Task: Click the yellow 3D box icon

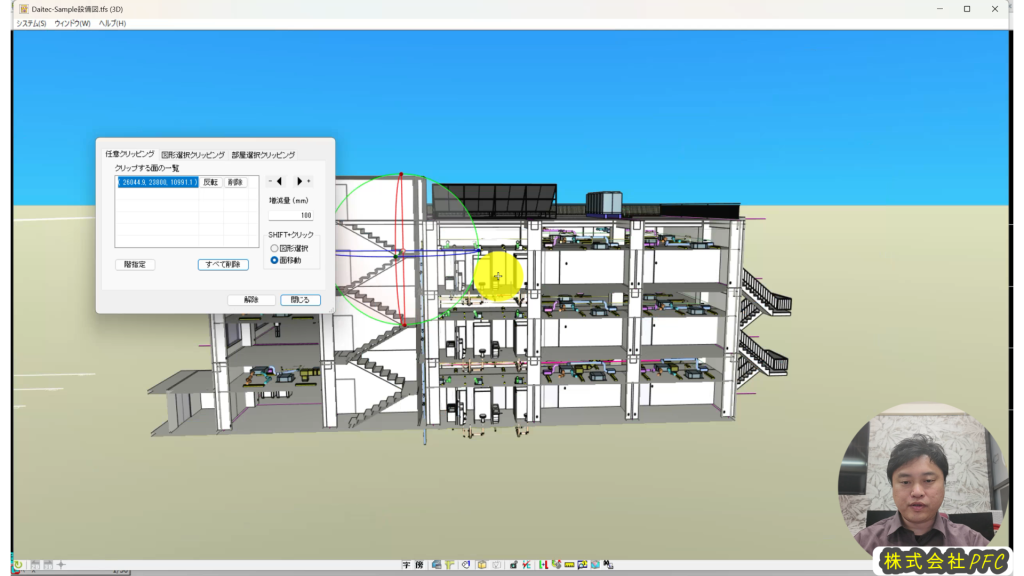Action: tap(481, 565)
